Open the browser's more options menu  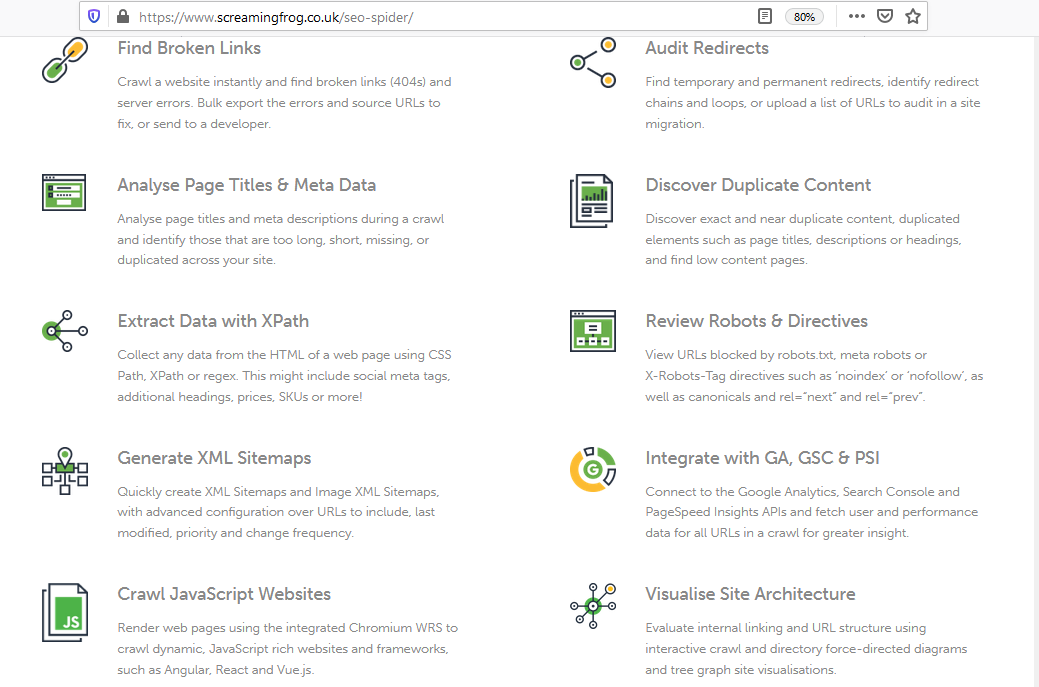856,16
